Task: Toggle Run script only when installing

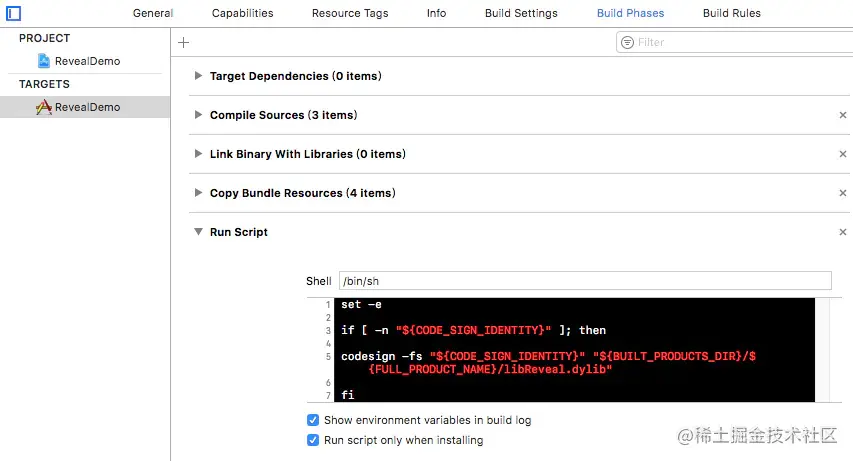Action: pyautogui.click(x=313, y=440)
